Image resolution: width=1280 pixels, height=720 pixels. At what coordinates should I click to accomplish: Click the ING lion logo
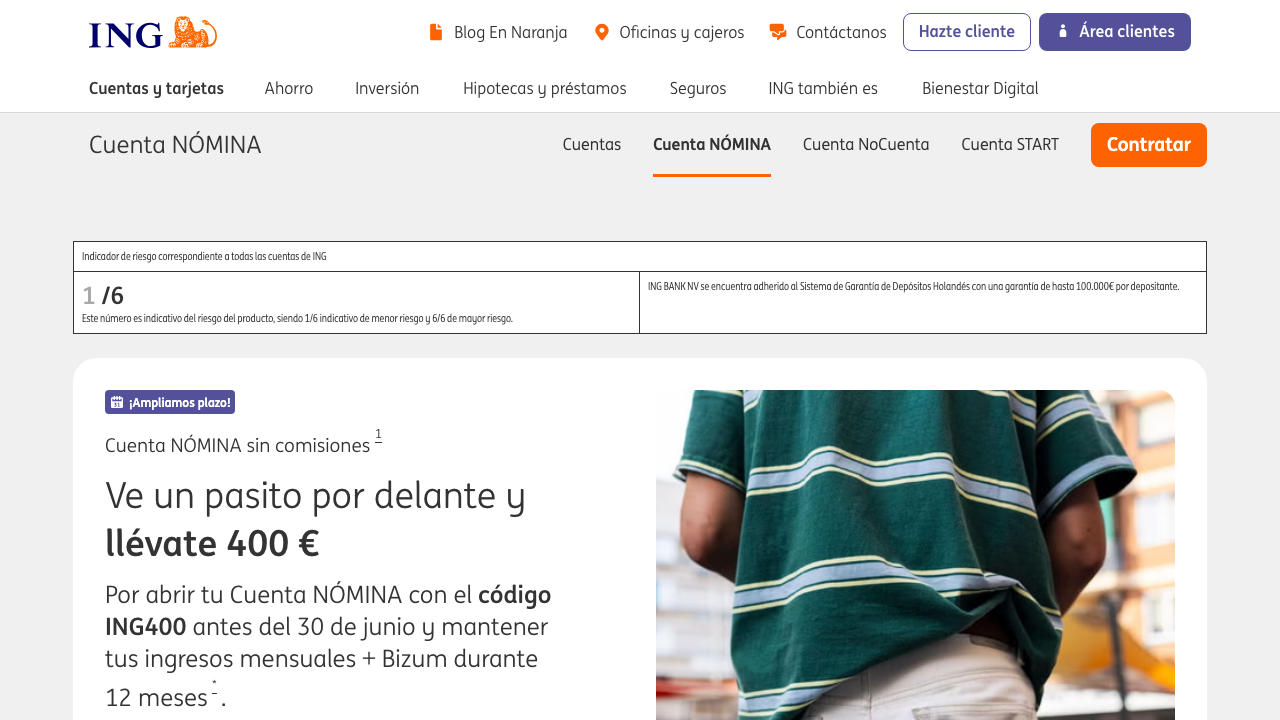[153, 33]
